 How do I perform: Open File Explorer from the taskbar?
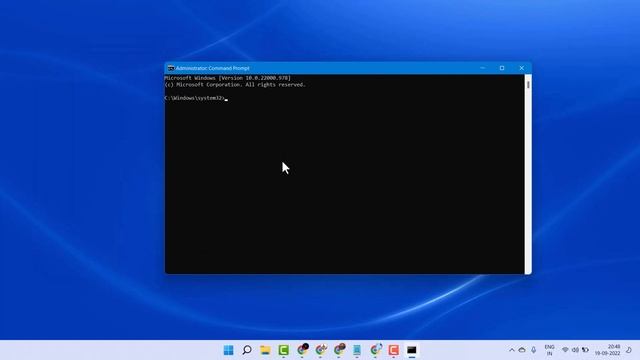[x=265, y=350]
